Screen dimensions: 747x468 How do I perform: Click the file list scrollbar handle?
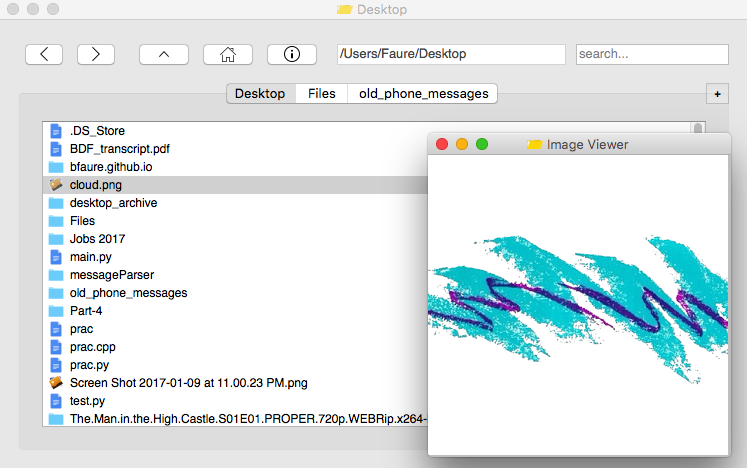tap(698, 129)
